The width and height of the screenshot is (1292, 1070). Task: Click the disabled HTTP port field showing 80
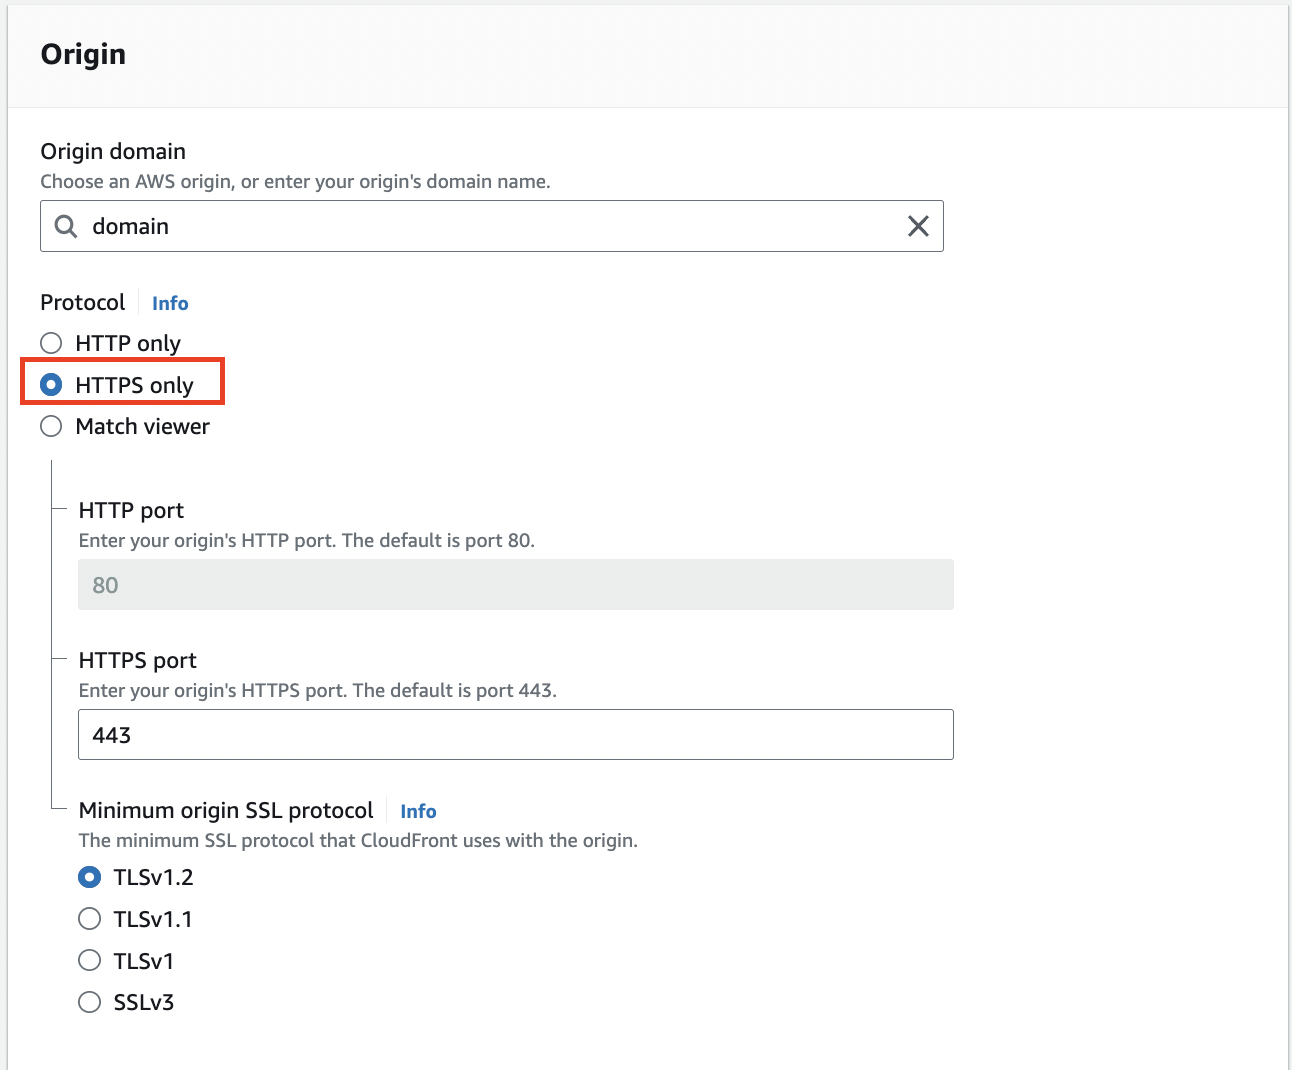pos(515,585)
